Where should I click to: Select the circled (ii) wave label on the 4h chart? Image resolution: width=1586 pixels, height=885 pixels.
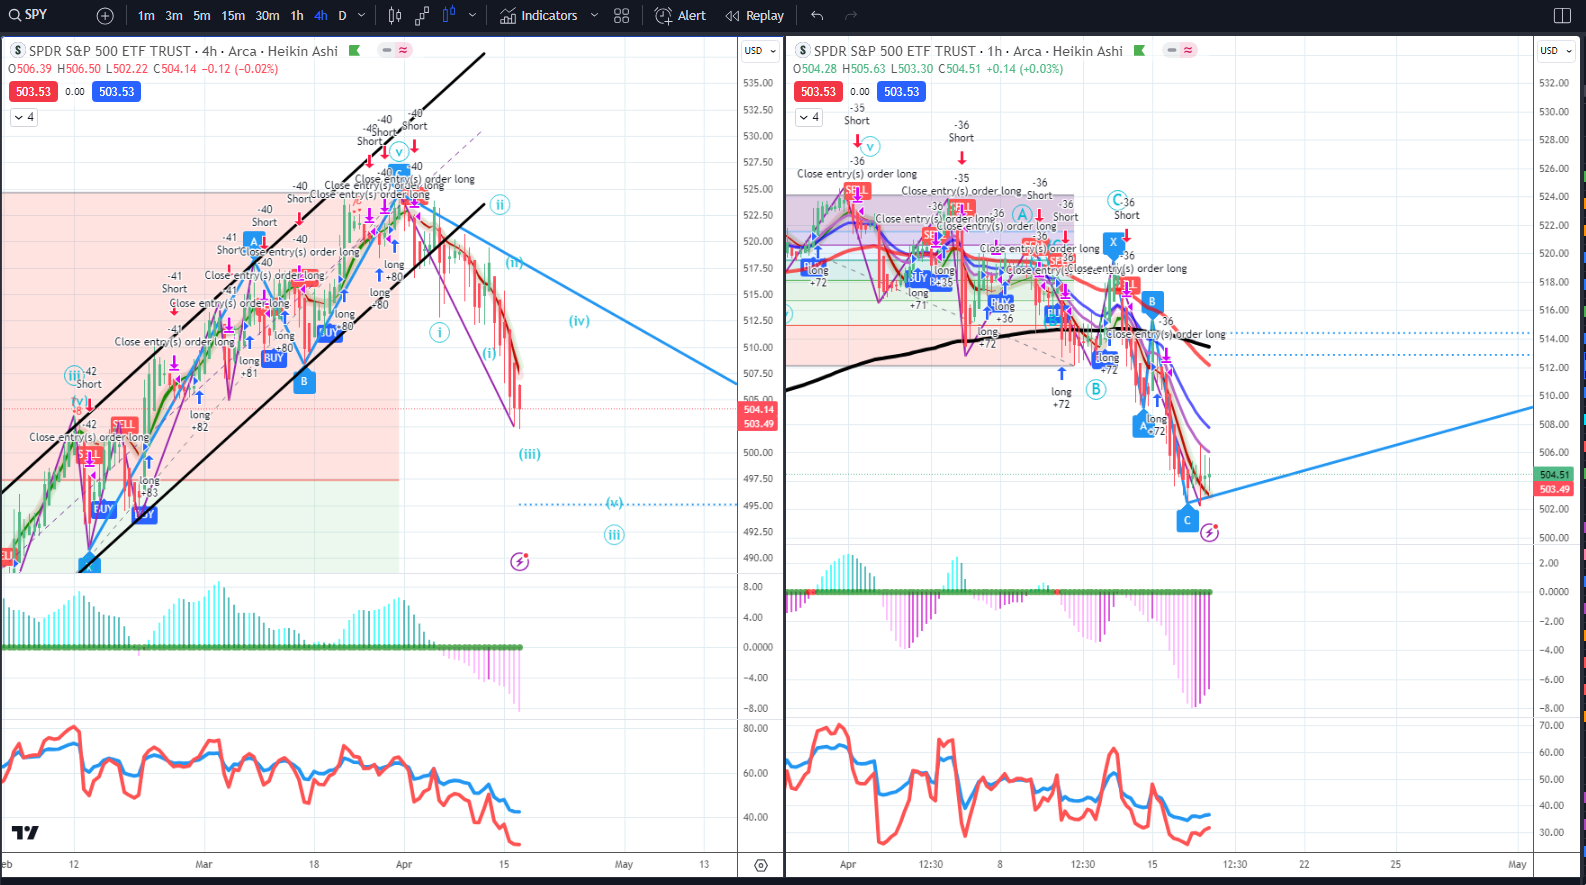[x=499, y=205]
